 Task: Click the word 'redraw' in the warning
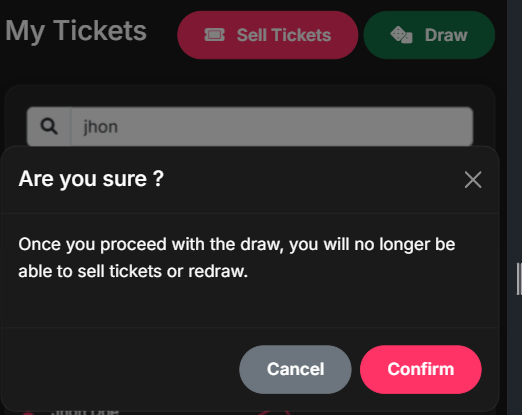[216, 271]
